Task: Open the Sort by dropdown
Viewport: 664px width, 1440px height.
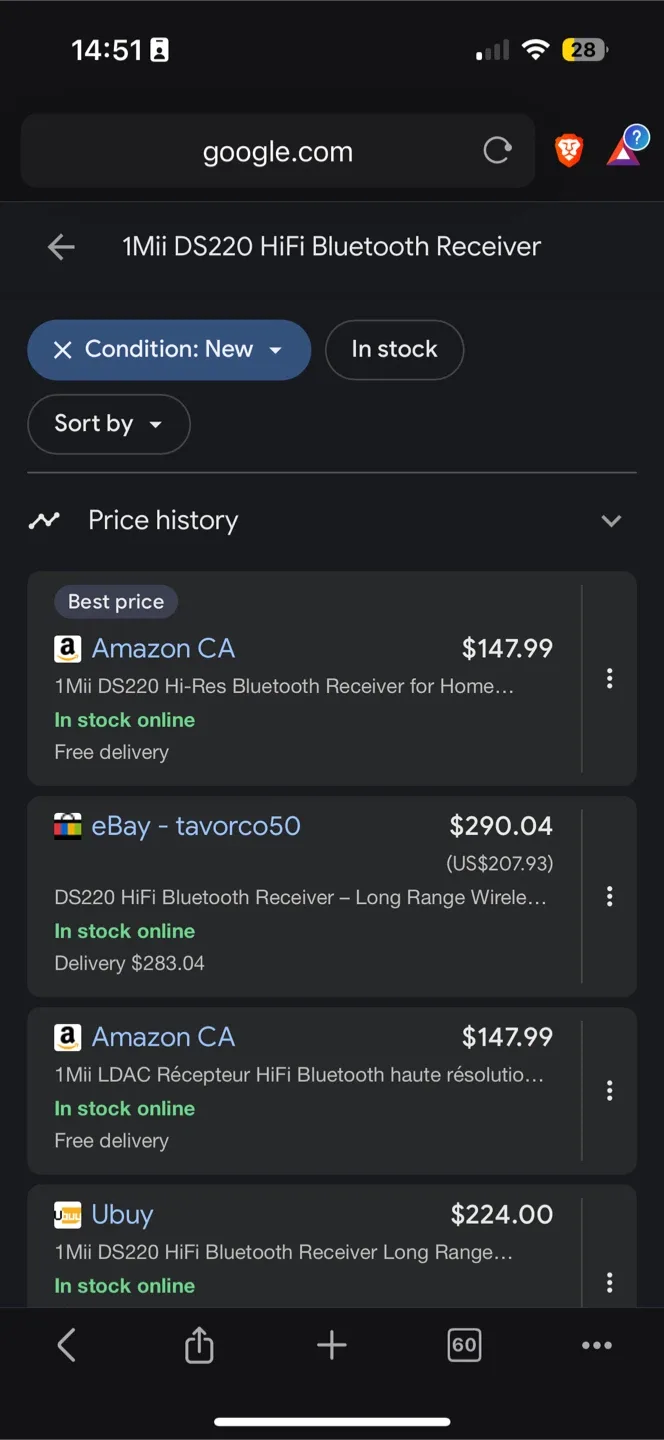Action: click(108, 424)
